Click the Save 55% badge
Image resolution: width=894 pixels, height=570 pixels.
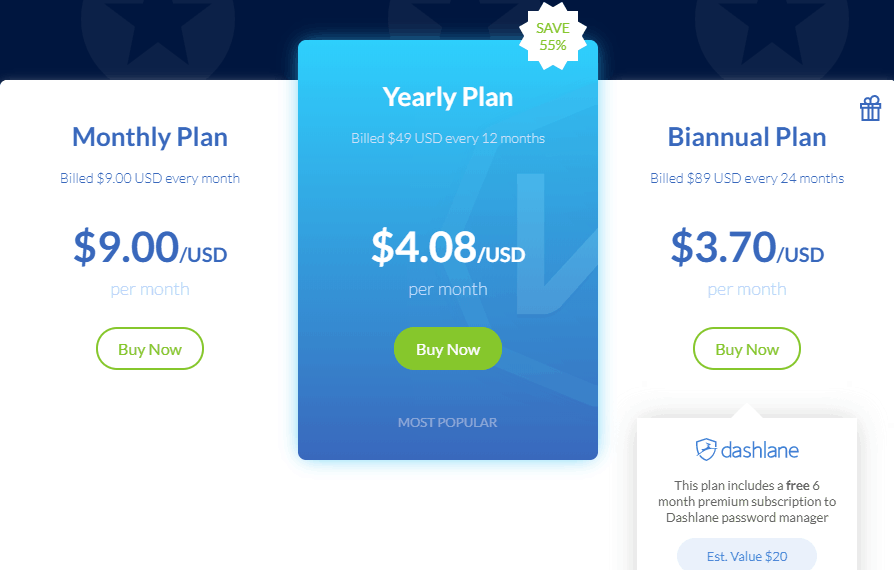tap(552, 36)
